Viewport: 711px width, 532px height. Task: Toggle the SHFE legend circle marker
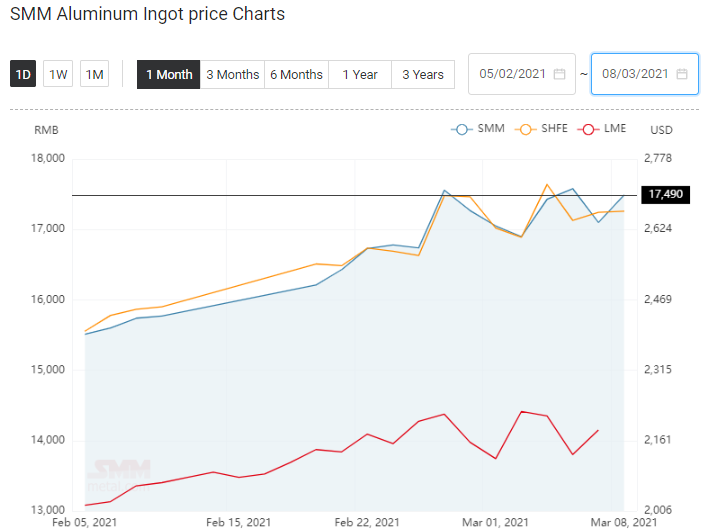[x=525, y=129]
